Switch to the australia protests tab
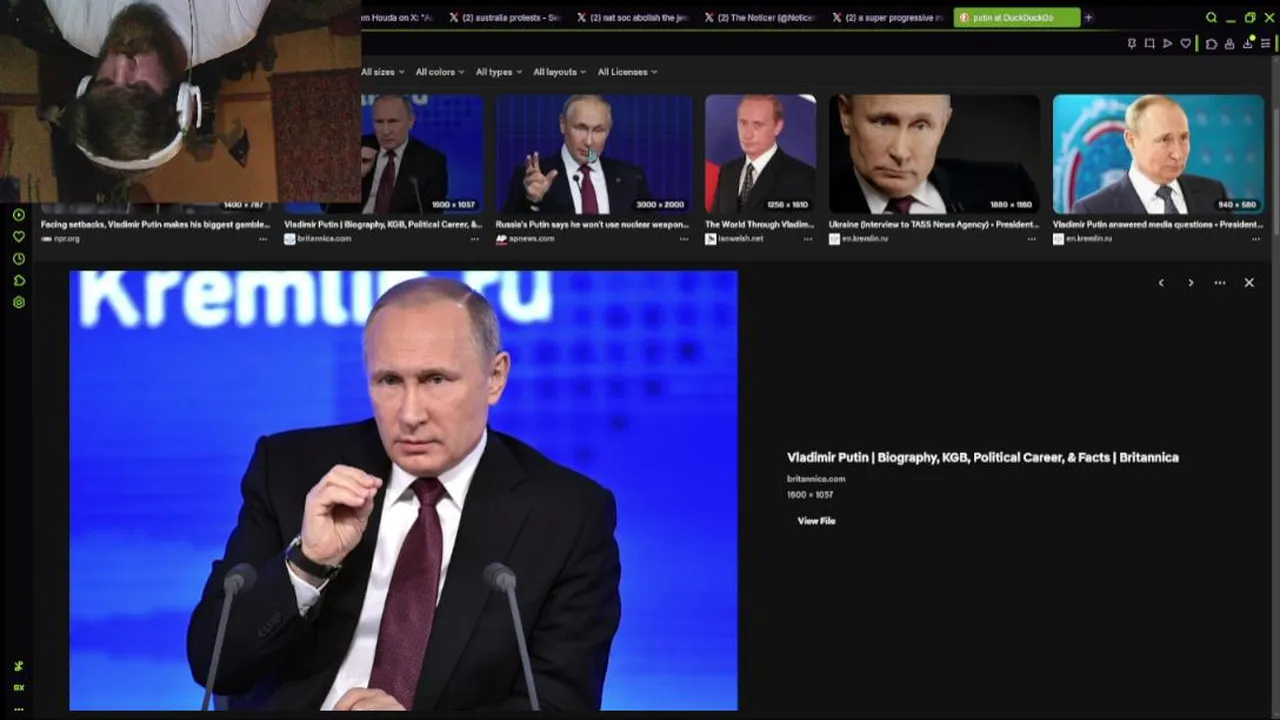Image resolution: width=1280 pixels, height=720 pixels. 505,18
